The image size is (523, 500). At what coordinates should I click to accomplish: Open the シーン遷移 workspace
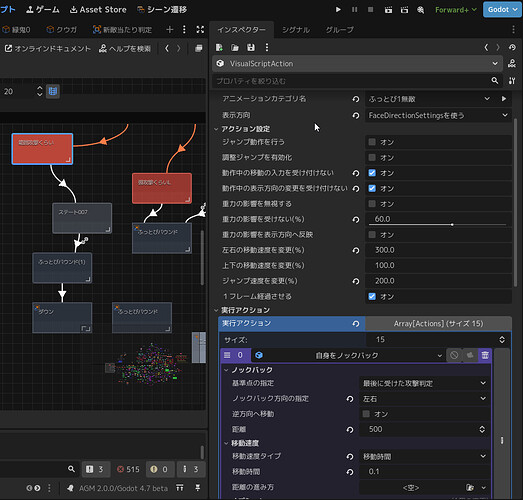162,10
